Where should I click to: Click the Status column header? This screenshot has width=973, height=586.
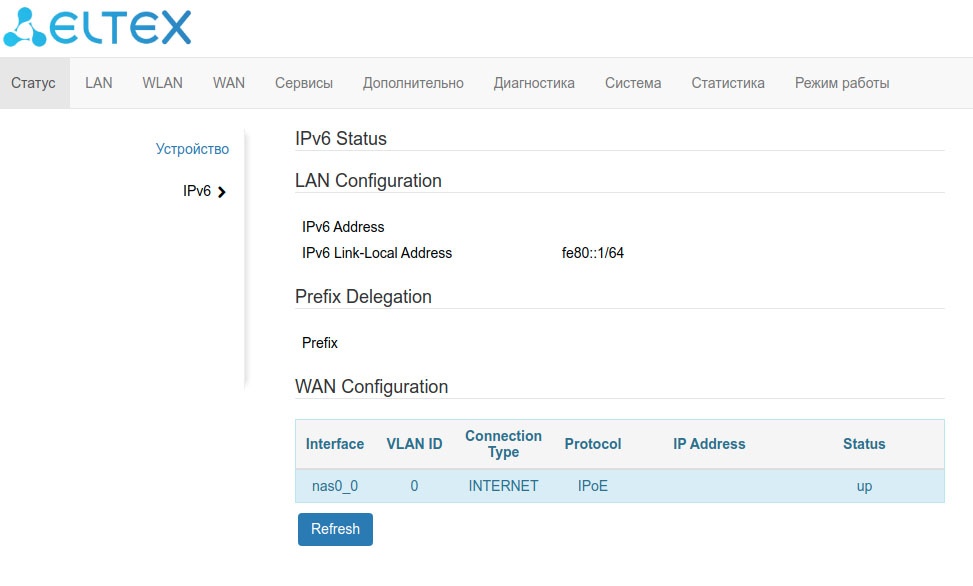[x=864, y=444]
